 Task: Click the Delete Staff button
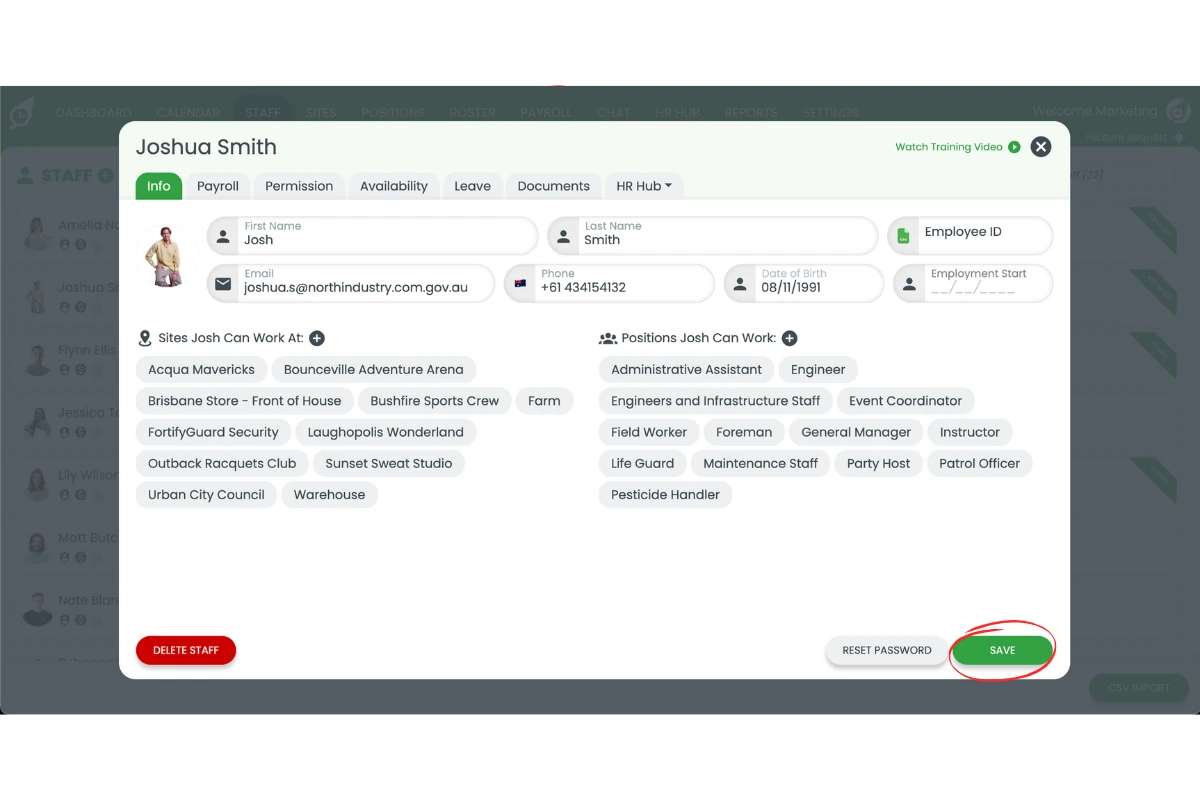click(186, 650)
